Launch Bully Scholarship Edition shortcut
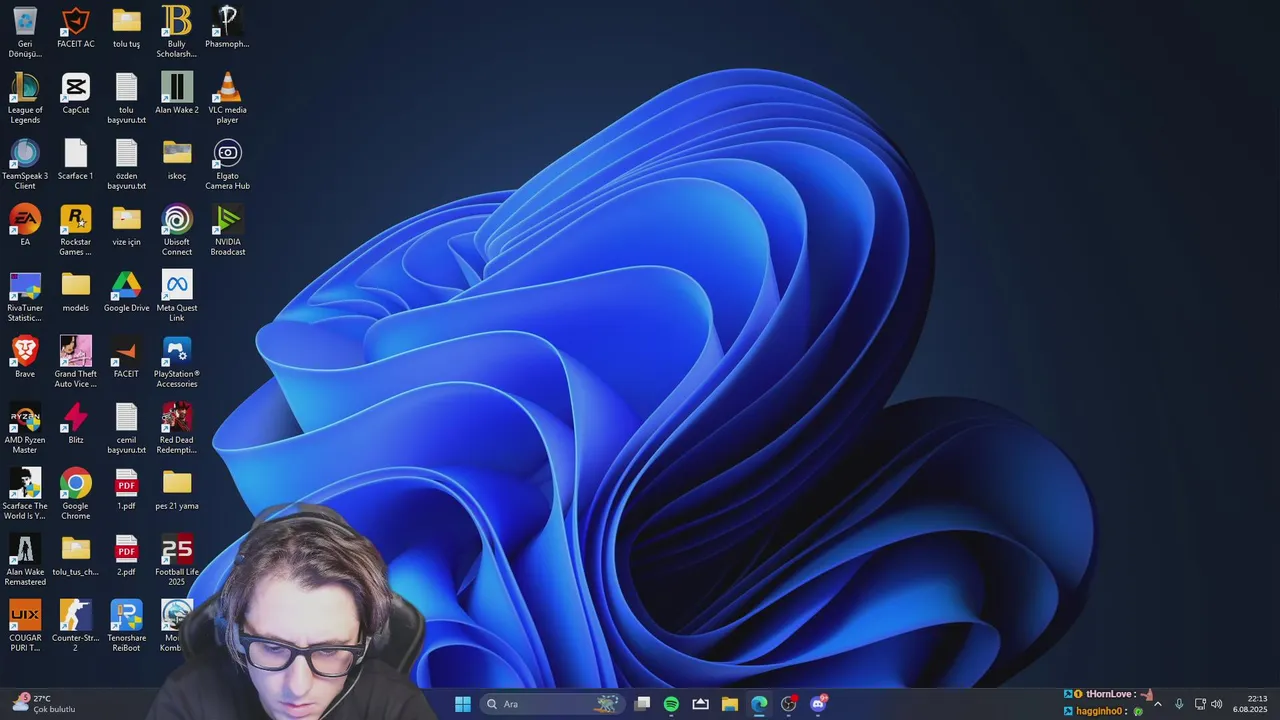The image size is (1280, 720). point(177,31)
